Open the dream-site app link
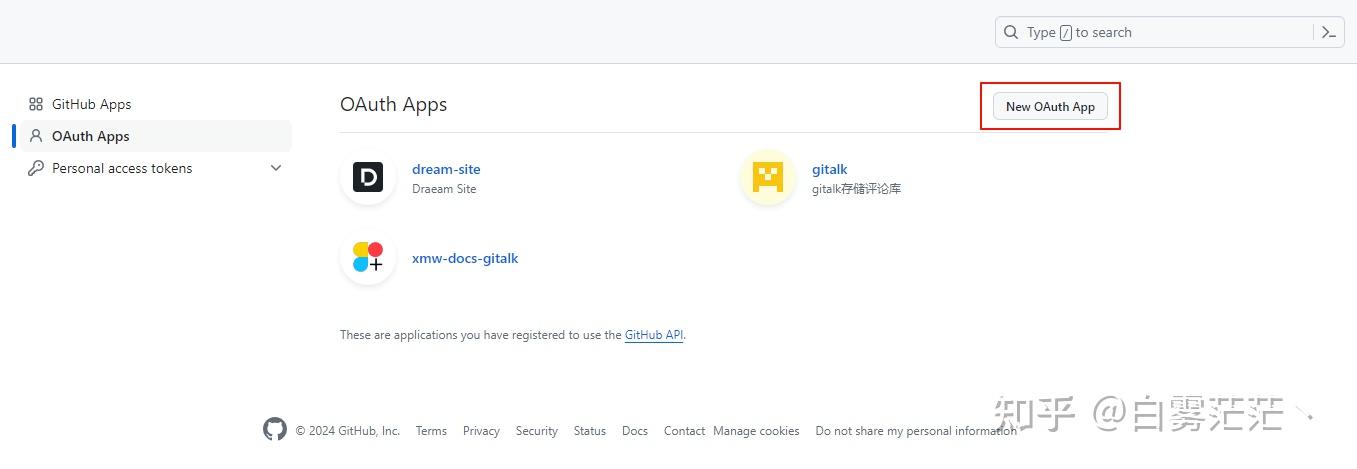The height and width of the screenshot is (469, 1357). click(446, 169)
